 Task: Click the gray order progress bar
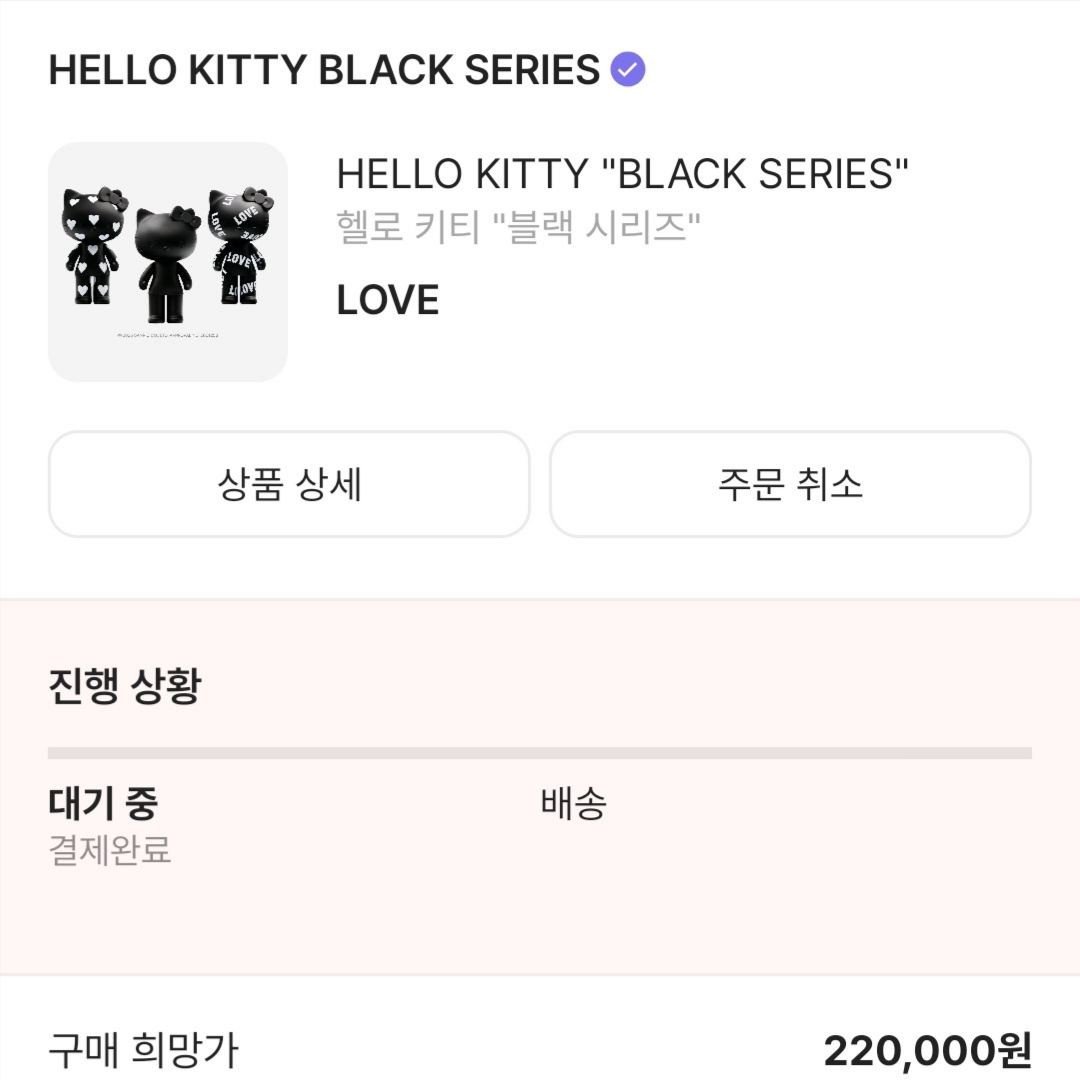[540, 753]
